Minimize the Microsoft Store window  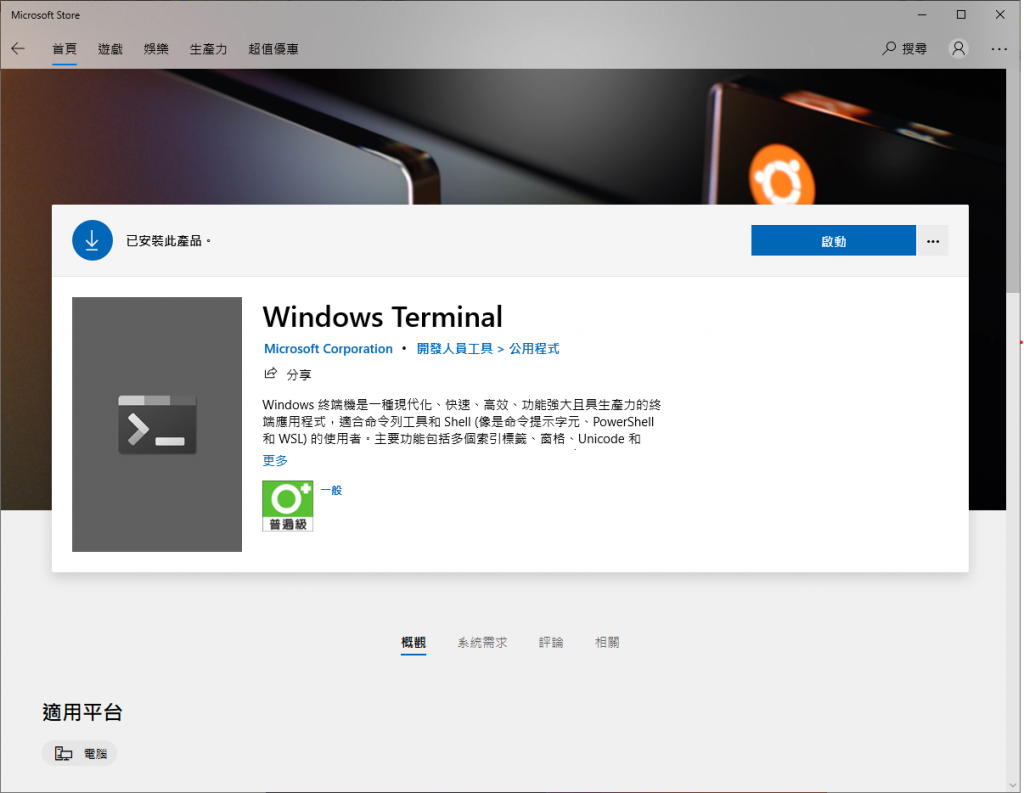pos(922,14)
